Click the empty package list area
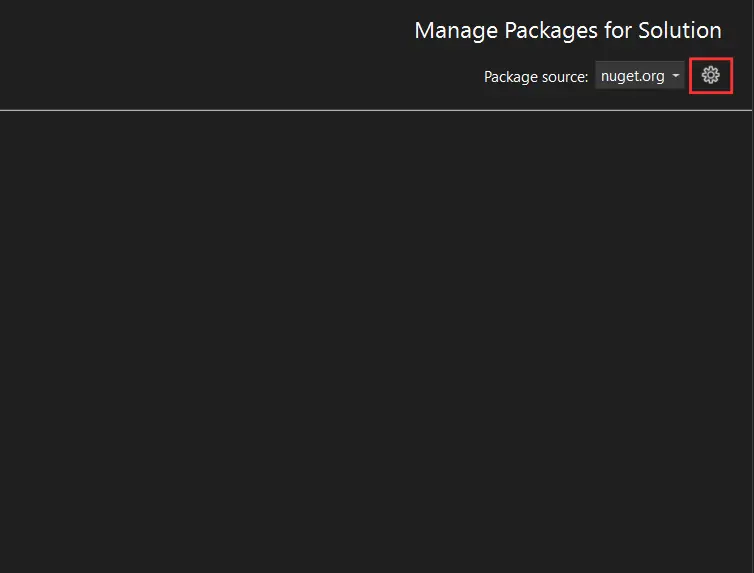Screen dimensions: 754x573 click(x=377, y=340)
